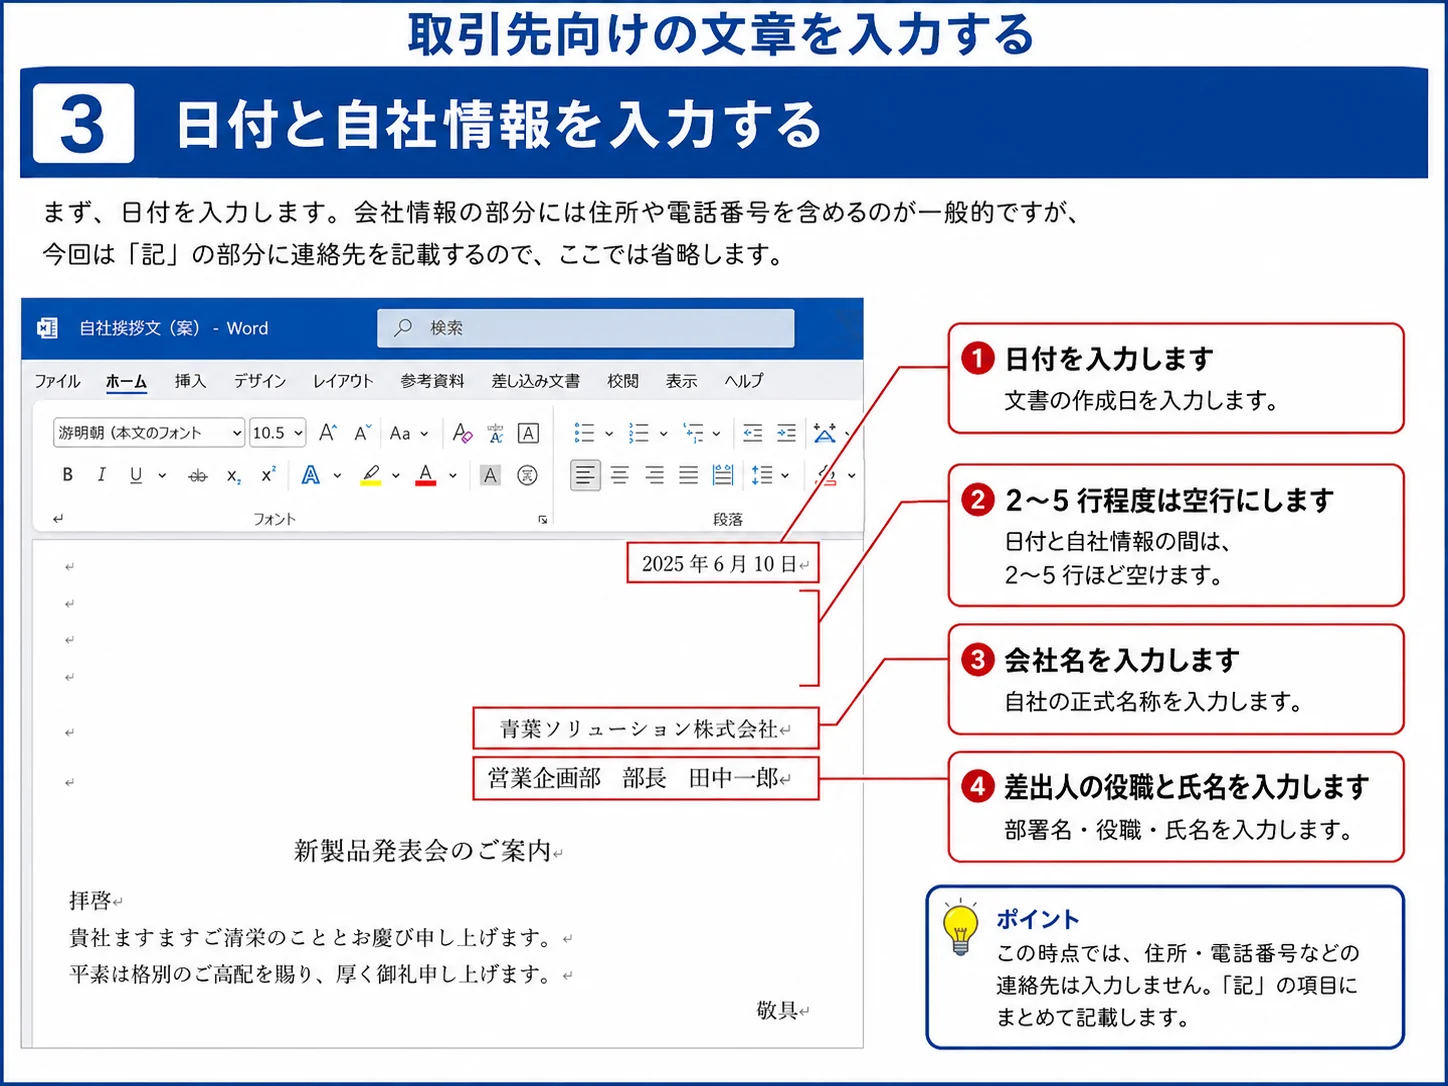Click Shading paint bucket icon

(826, 475)
